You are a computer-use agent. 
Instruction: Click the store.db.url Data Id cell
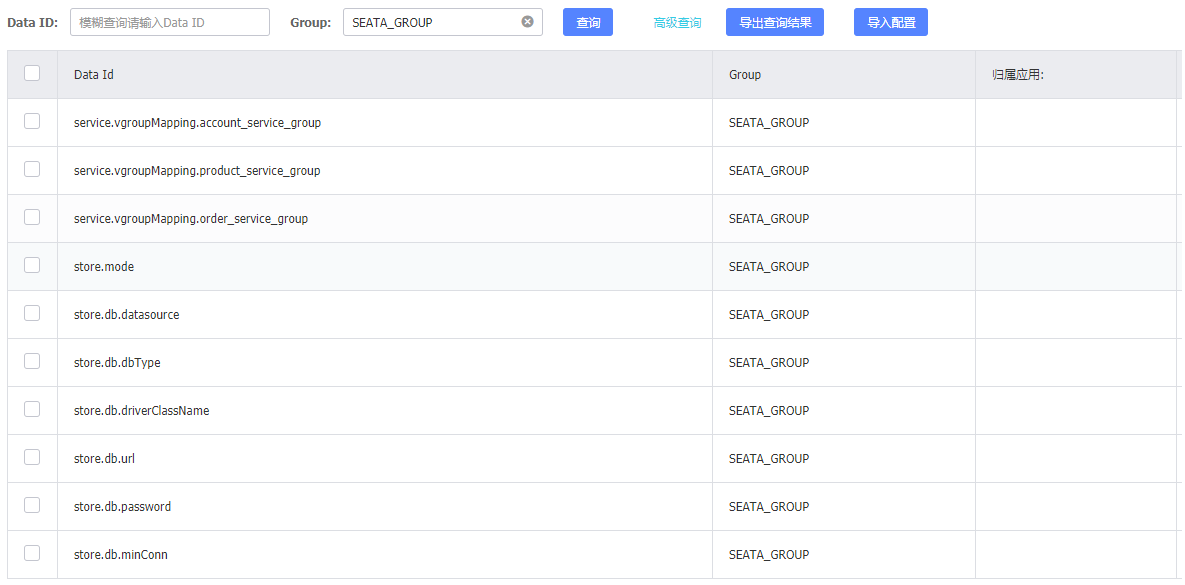385,459
